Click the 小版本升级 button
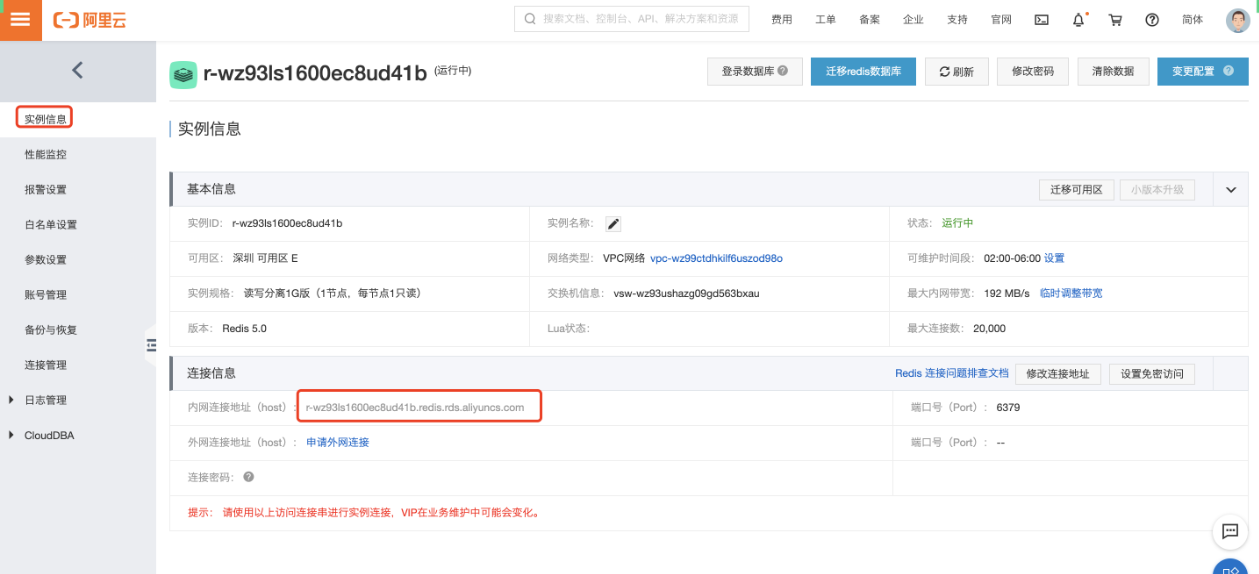The image size is (1259, 574). tap(1157, 190)
